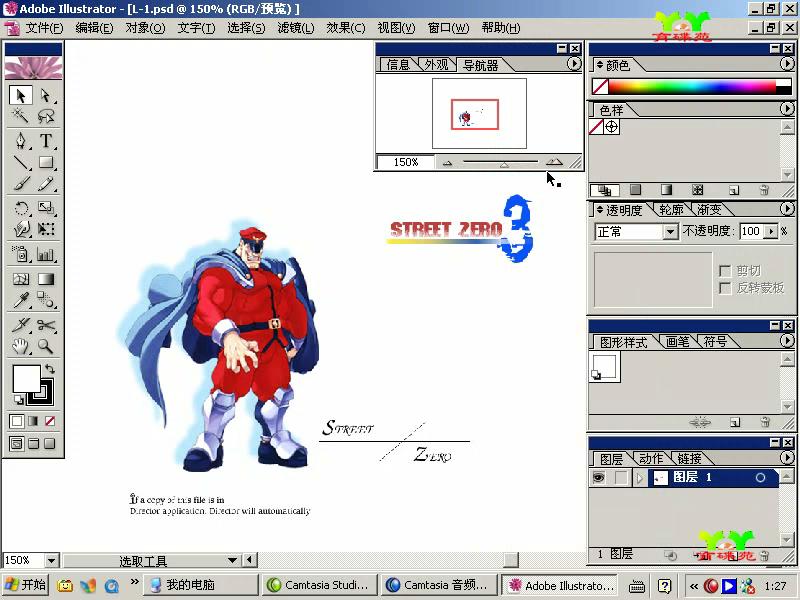This screenshot has width=800, height=600.
Task: Select the Free Transform tool
Action: pos(46,229)
